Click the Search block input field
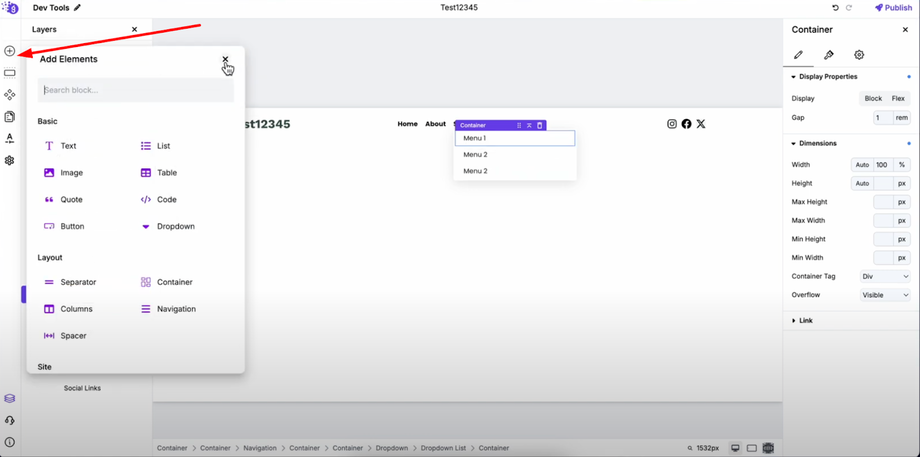Image resolution: width=920 pixels, height=457 pixels. [x=136, y=90]
